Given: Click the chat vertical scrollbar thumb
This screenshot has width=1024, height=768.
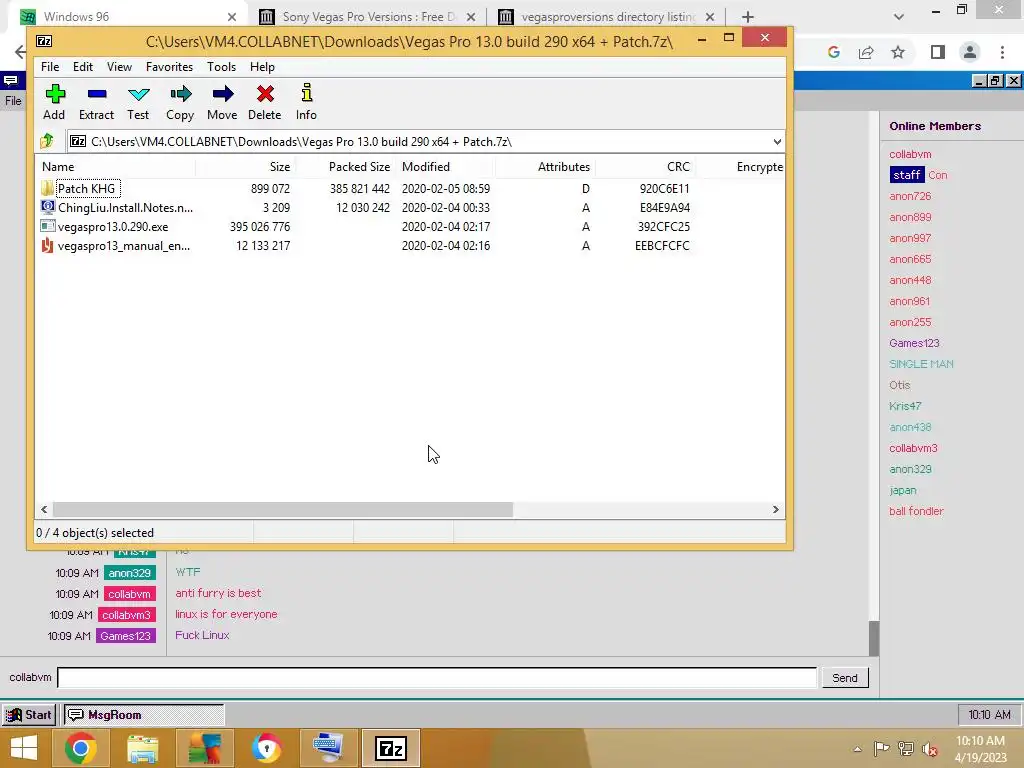Looking at the screenshot, I should pos(874,638).
